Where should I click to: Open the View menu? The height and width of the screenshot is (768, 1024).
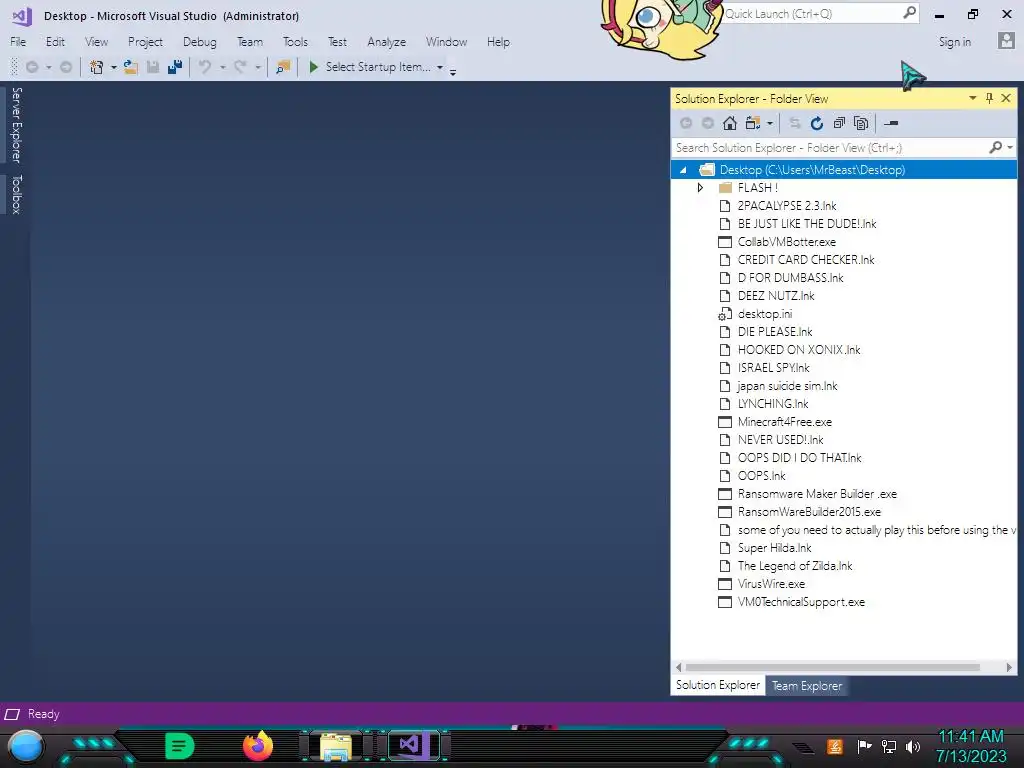[x=96, y=42]
